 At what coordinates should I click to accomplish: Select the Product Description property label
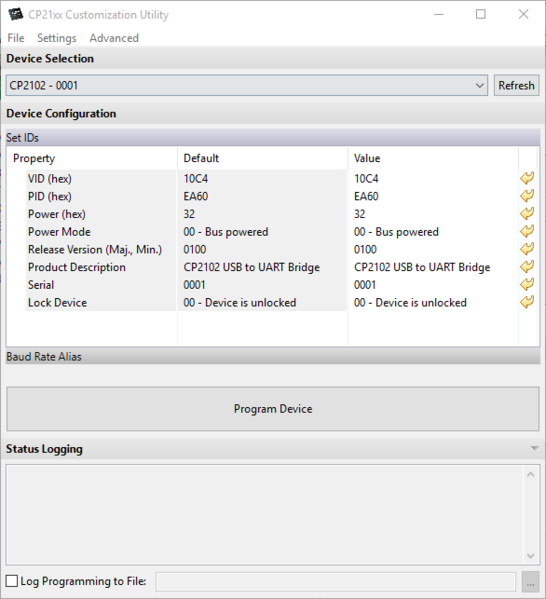coord(76,267)
